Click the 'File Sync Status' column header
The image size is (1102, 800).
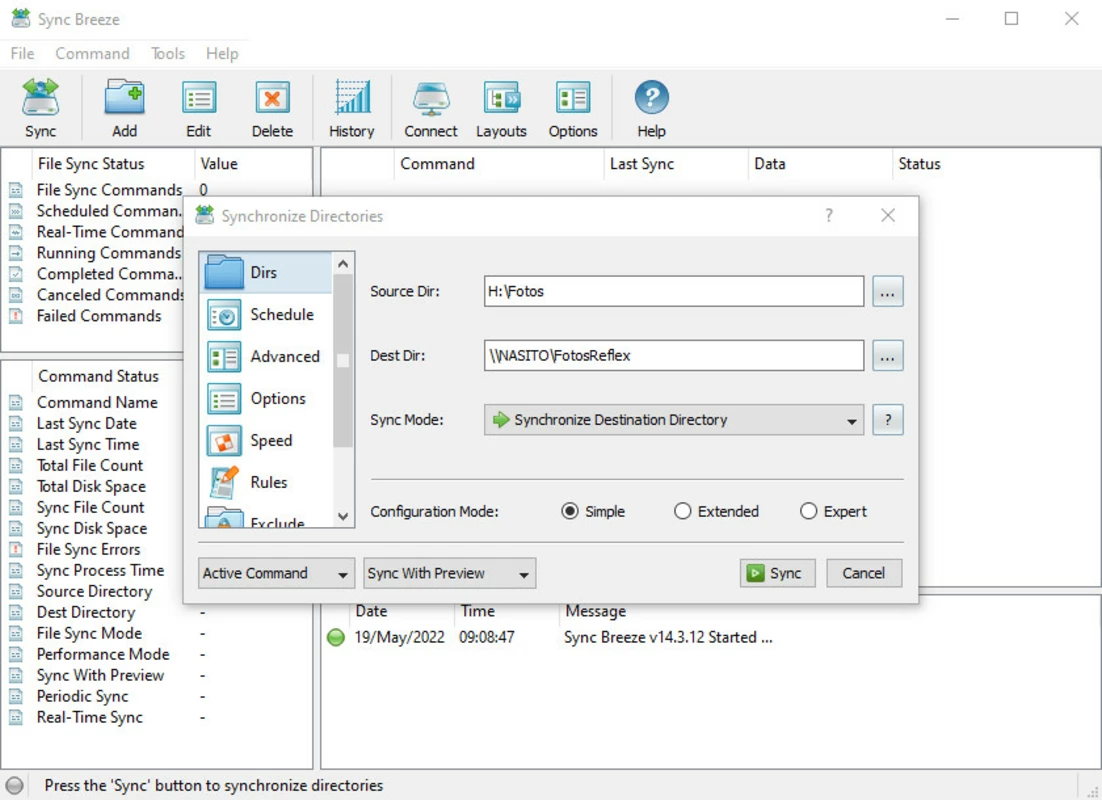(x=112, y=164)
